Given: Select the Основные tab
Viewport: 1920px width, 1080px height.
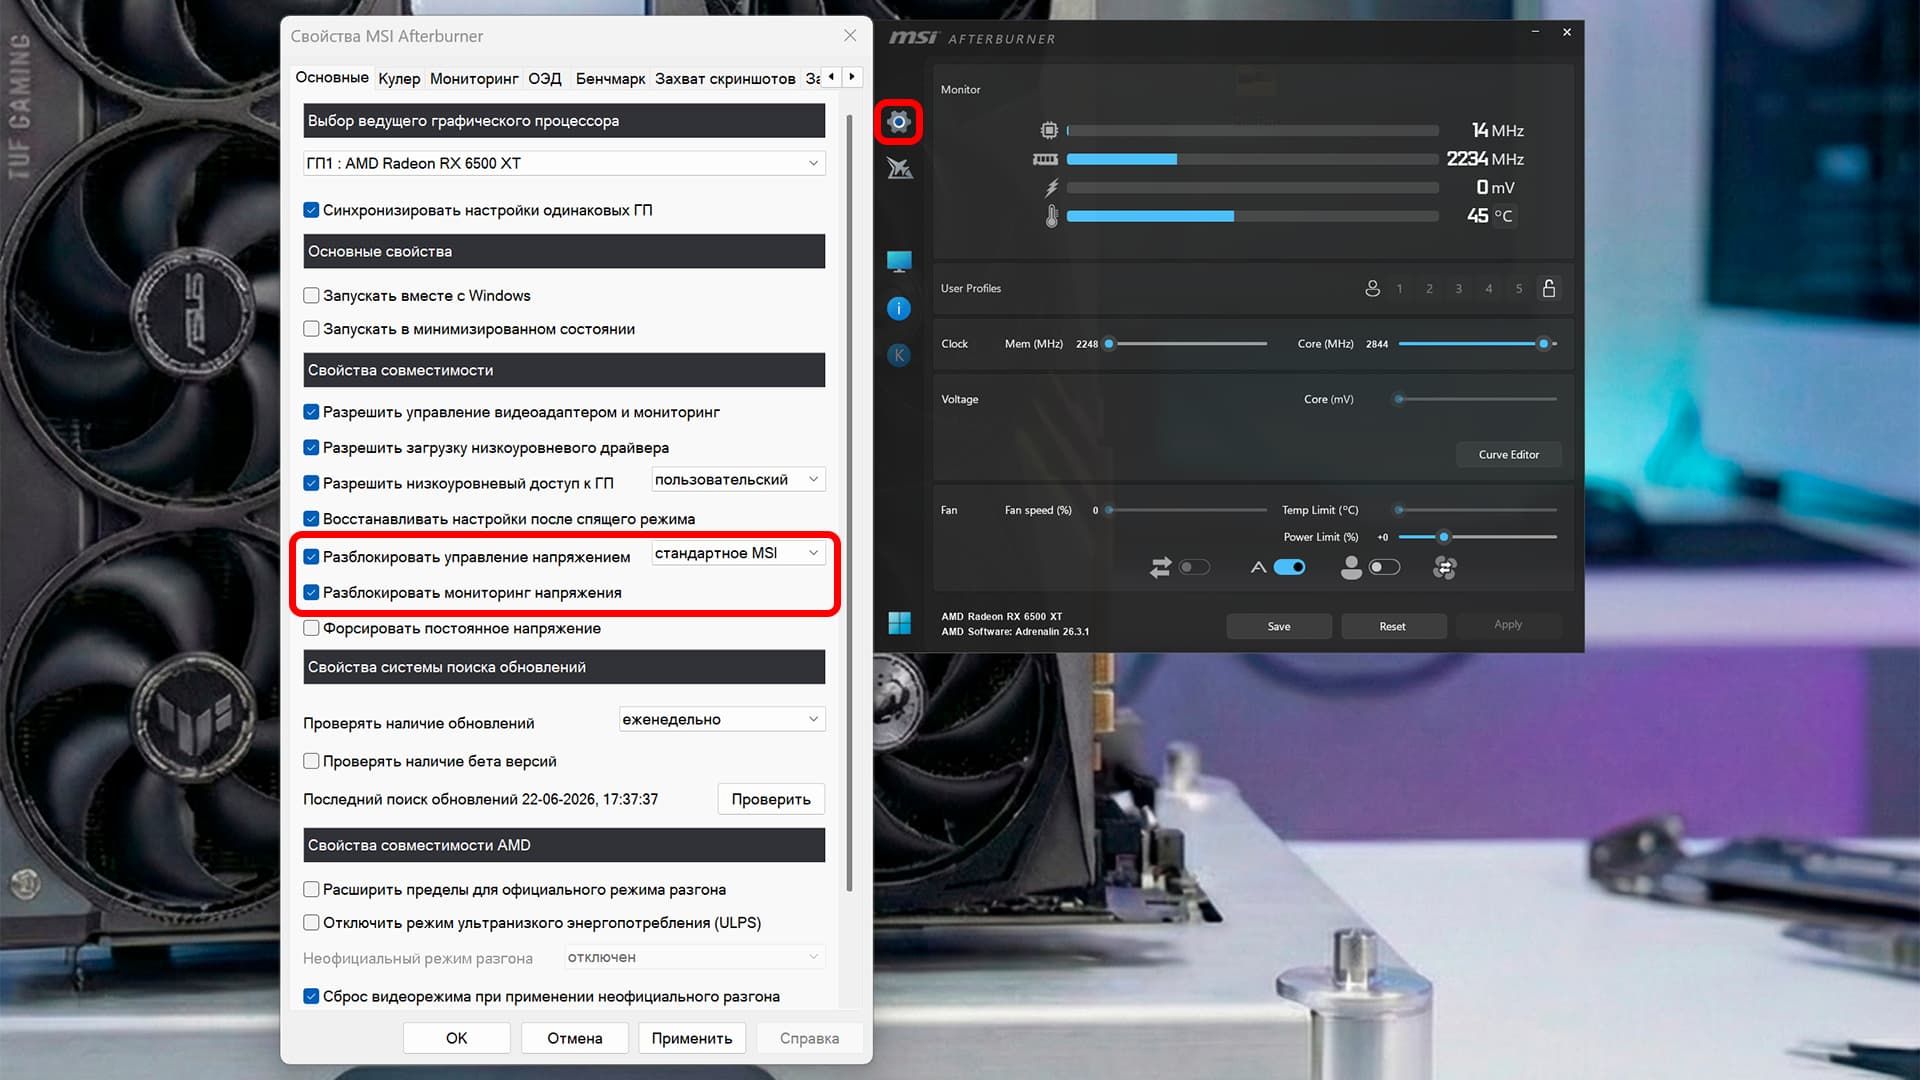Looking at the screenshot, I should coord(332,77).
